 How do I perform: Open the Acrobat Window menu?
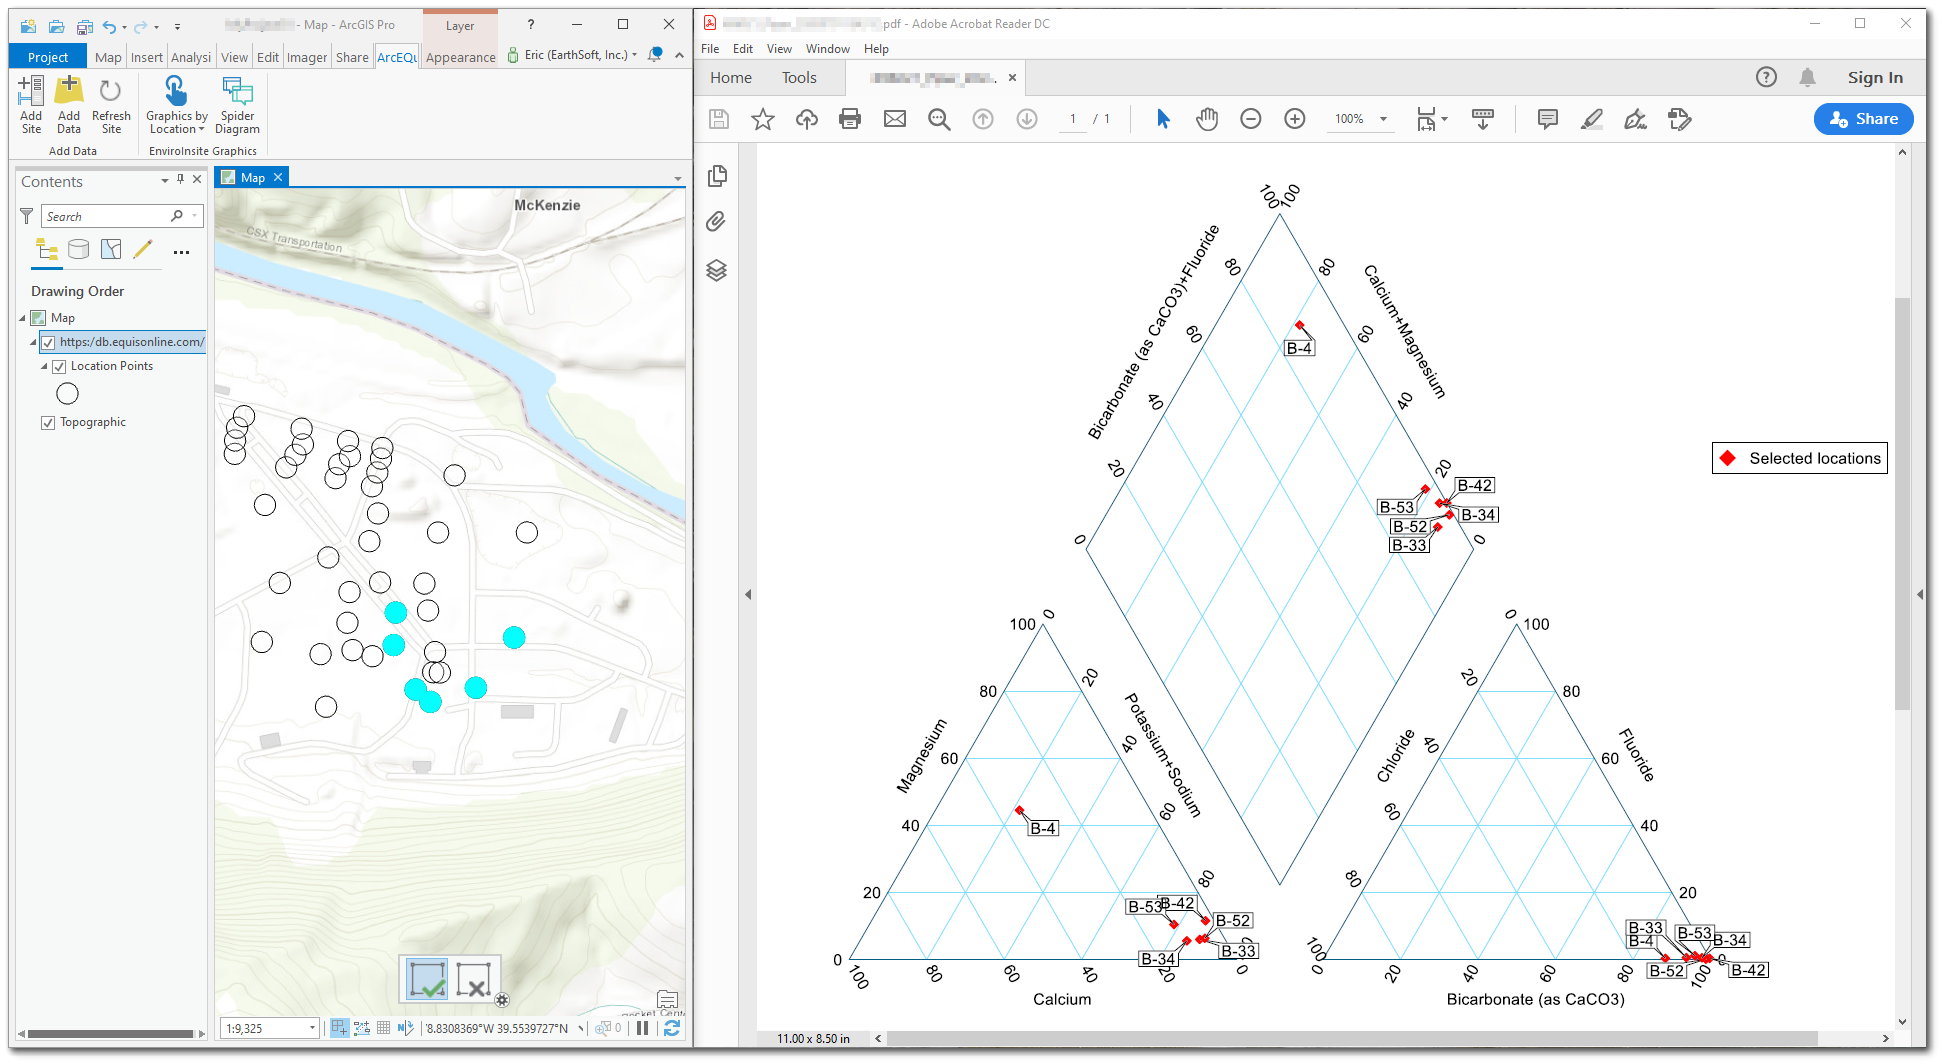828,49
